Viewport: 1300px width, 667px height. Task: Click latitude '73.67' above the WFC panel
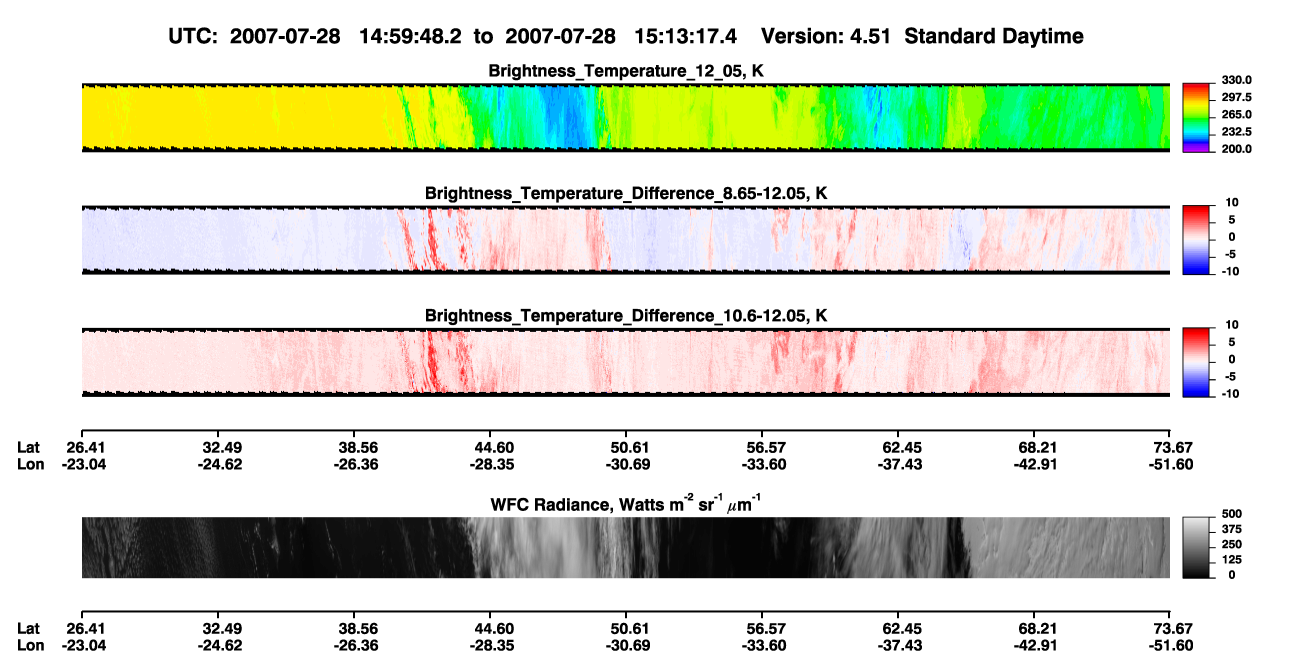coord(1175,447)
